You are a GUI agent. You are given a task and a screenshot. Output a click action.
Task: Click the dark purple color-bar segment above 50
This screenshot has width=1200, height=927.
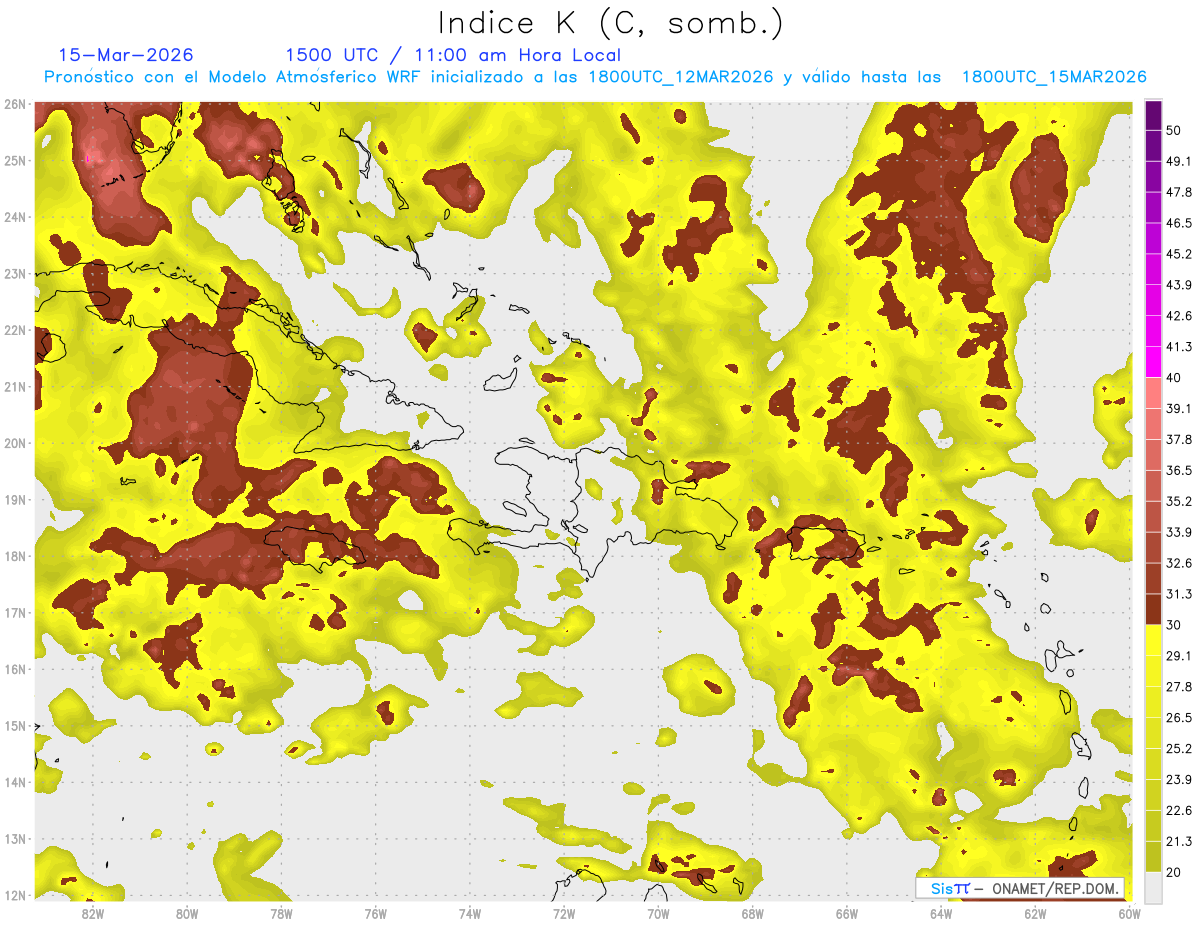coord(1153,115)
